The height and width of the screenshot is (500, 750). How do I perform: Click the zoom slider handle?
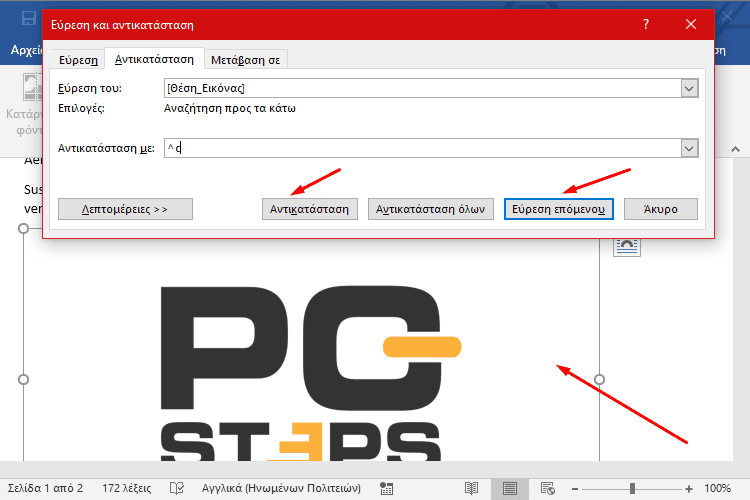[x=632, y=489]
